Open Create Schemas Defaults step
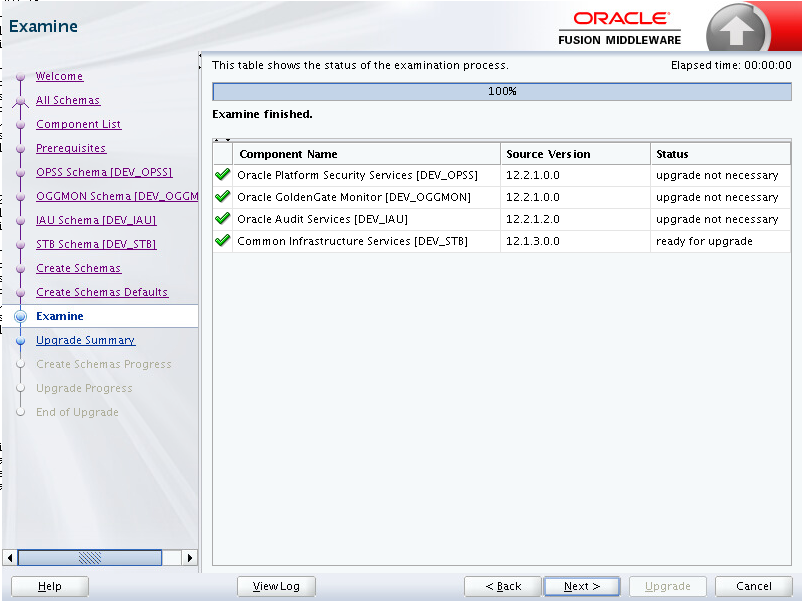 coord(102,292)
